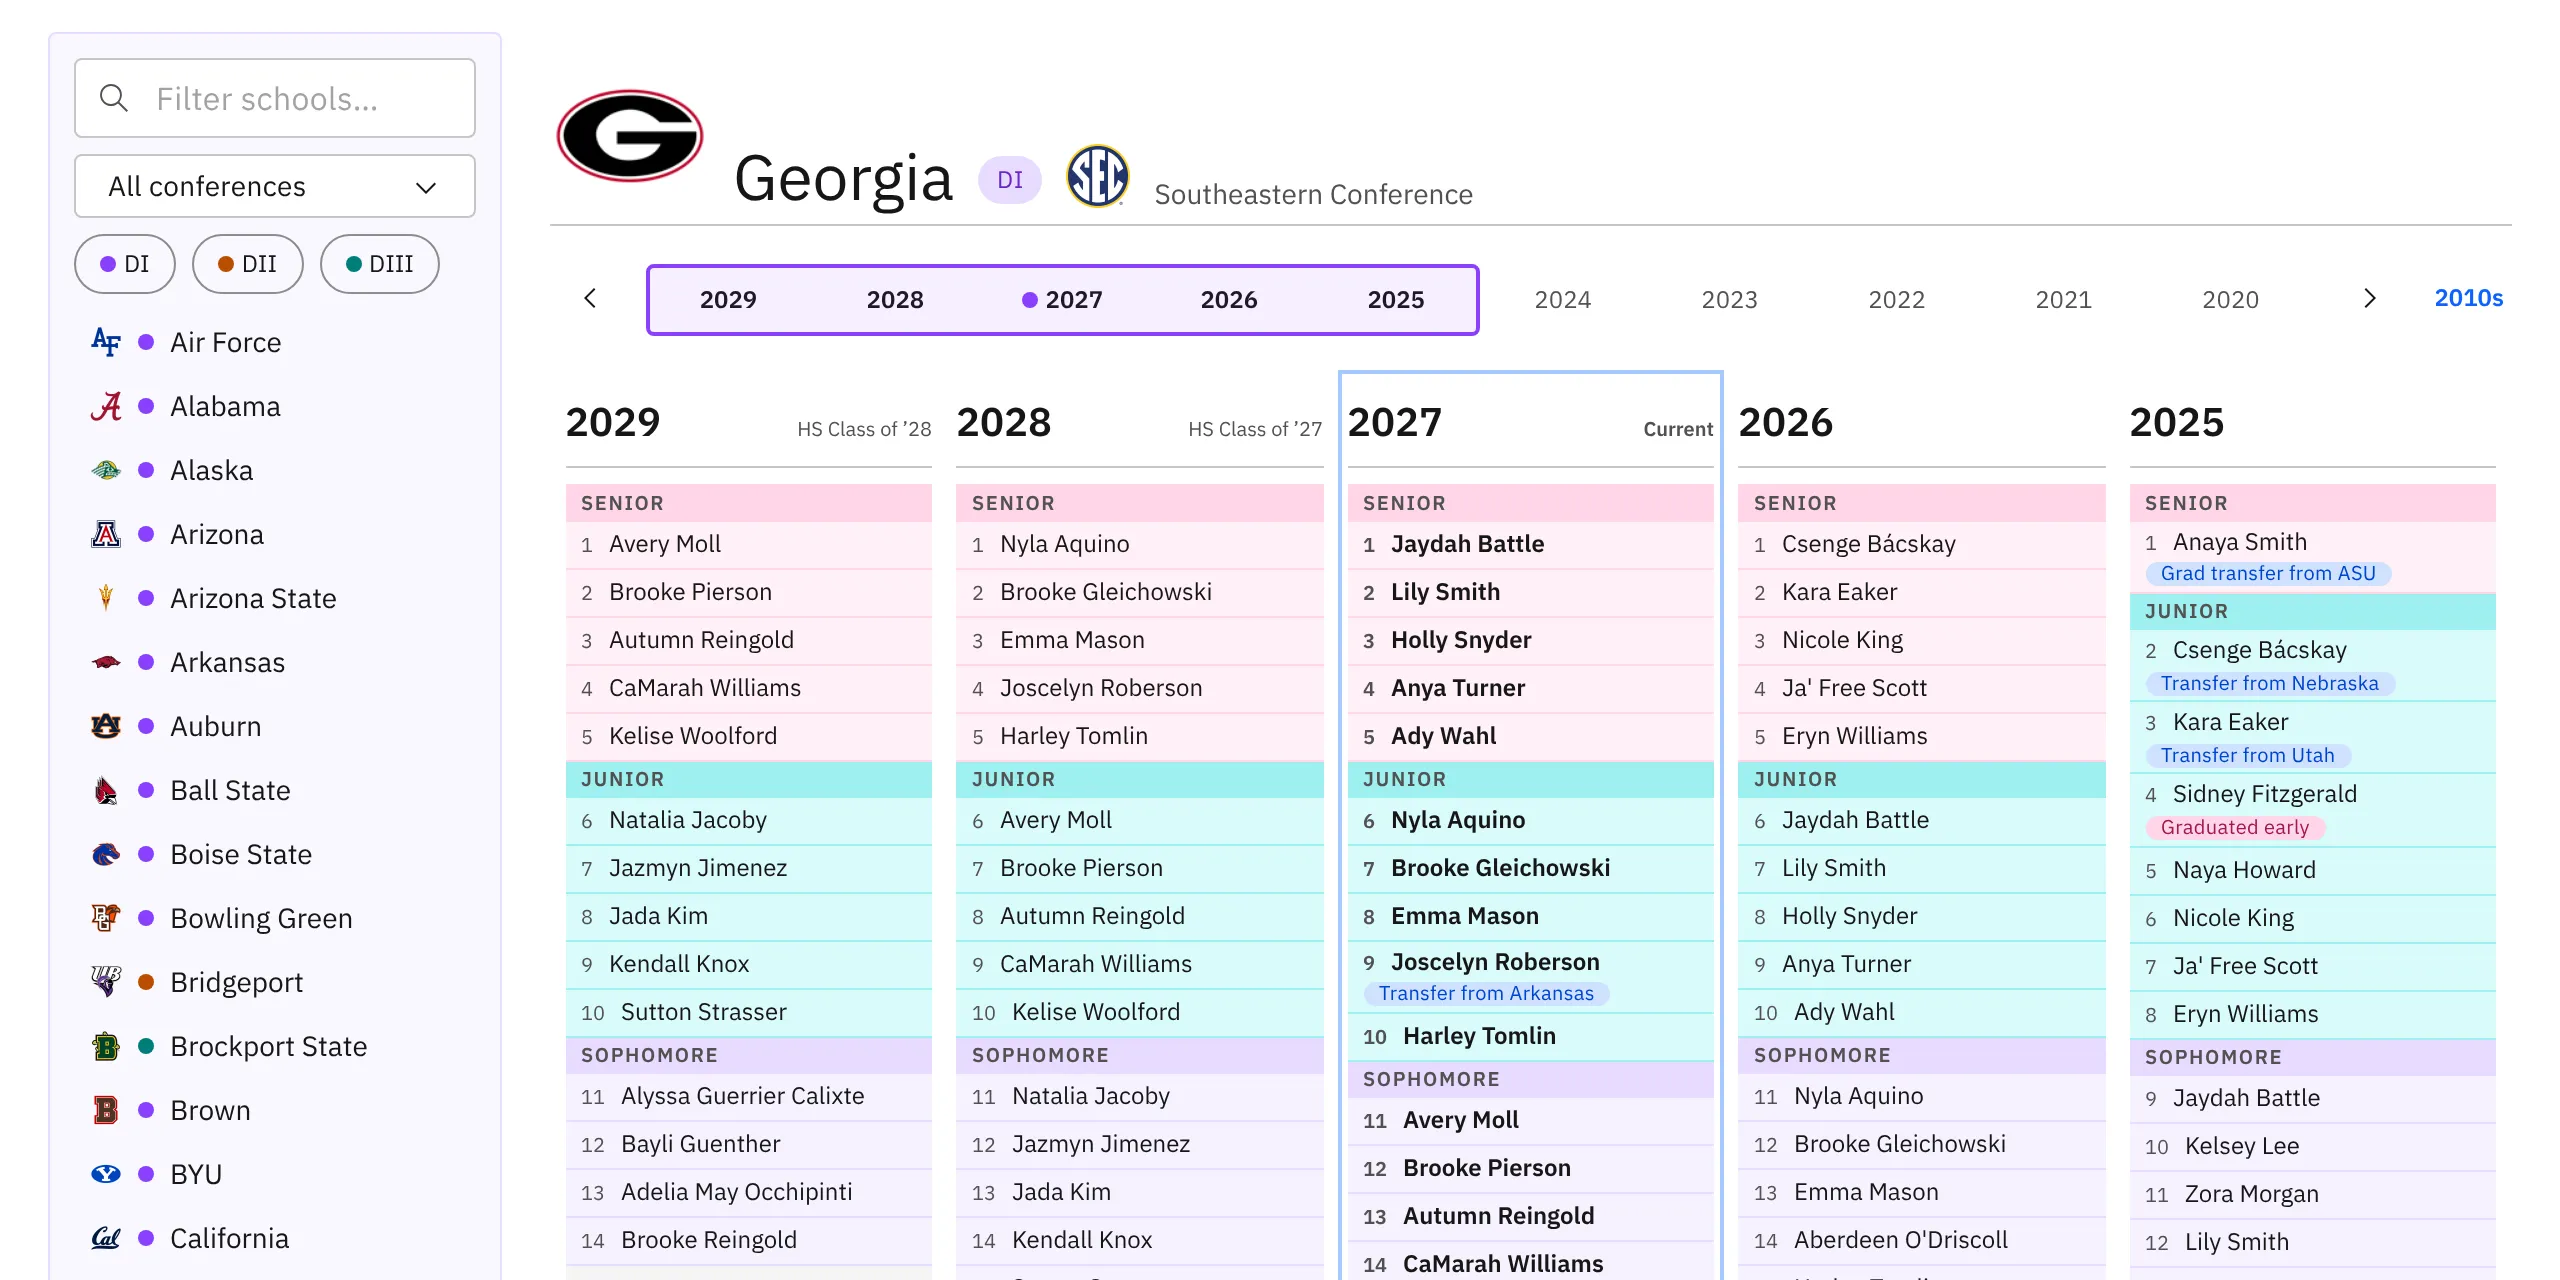Click the BYU oval logo
Screen dimensions: 2560x1280
(x=106, y=1174)
